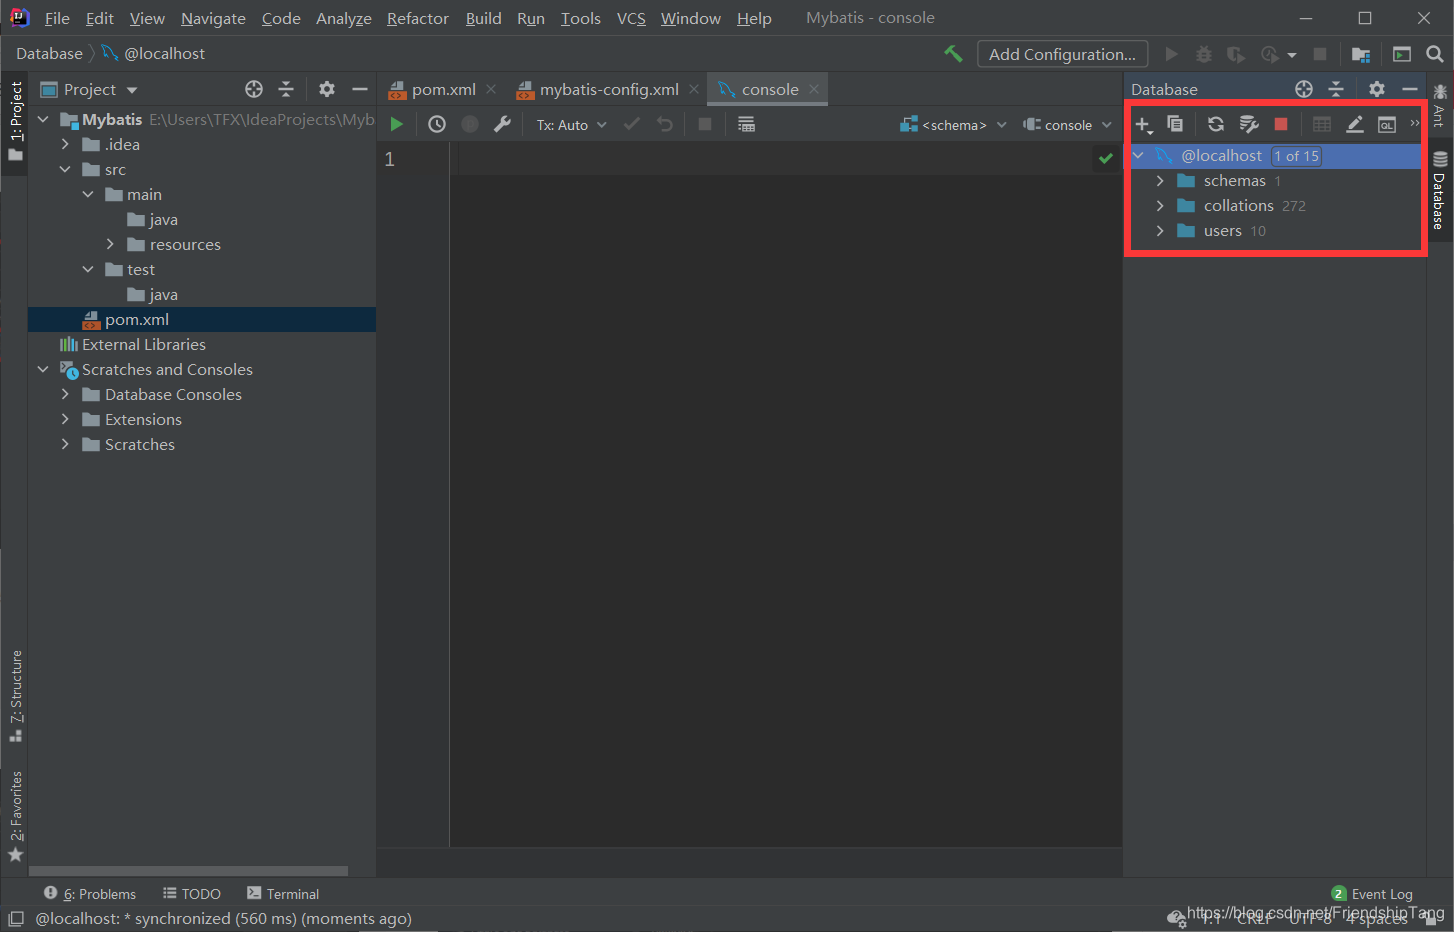
Task: Show more Database toolbar actions chevrons
Action: click(1414, 123)
